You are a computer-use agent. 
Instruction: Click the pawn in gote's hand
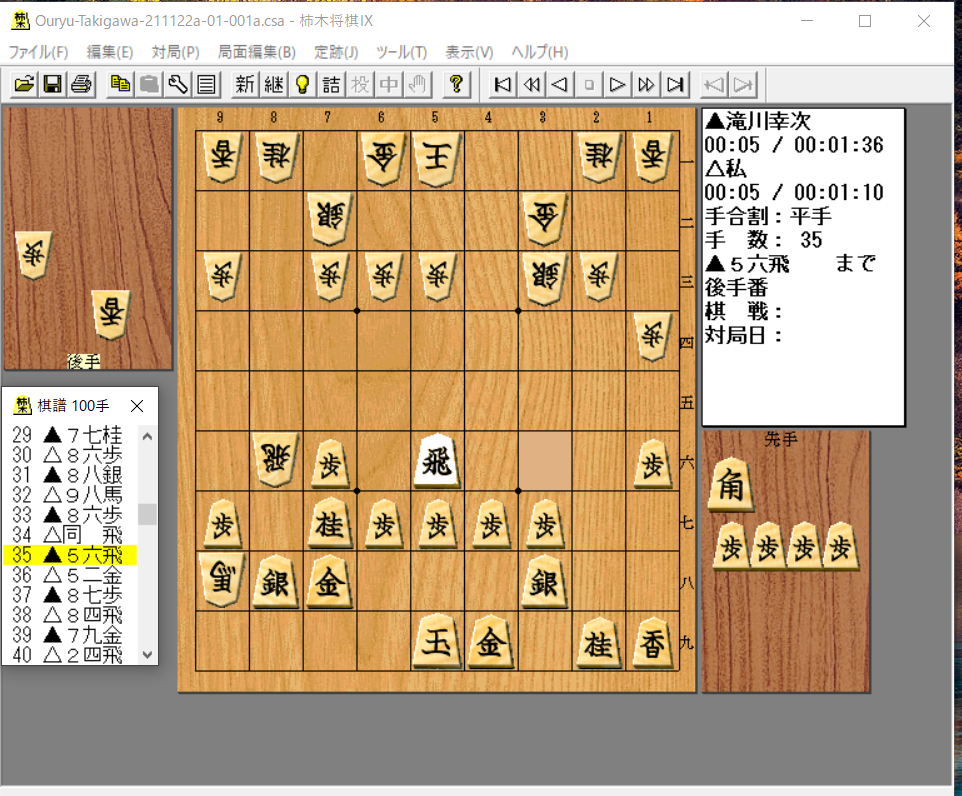(x=33, y=255)
